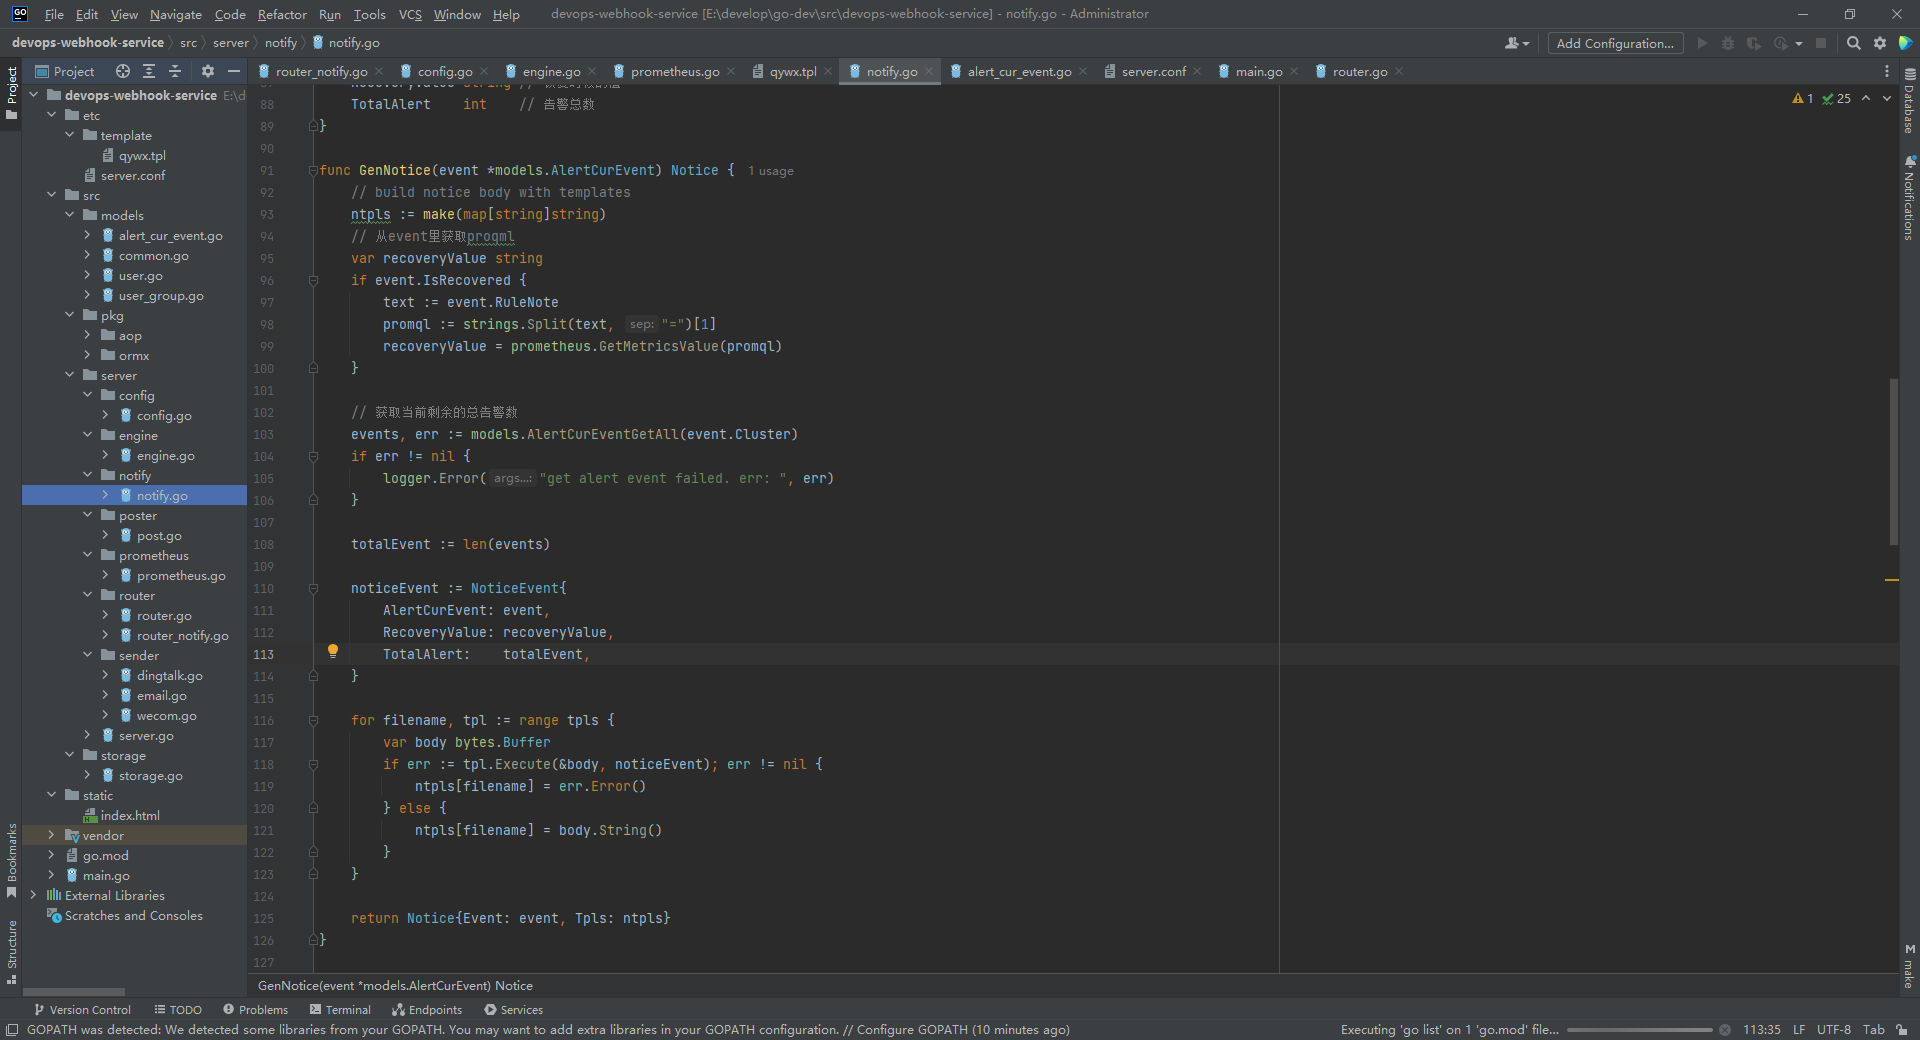Collapse the prometheus folder

[x=88, y=555]
